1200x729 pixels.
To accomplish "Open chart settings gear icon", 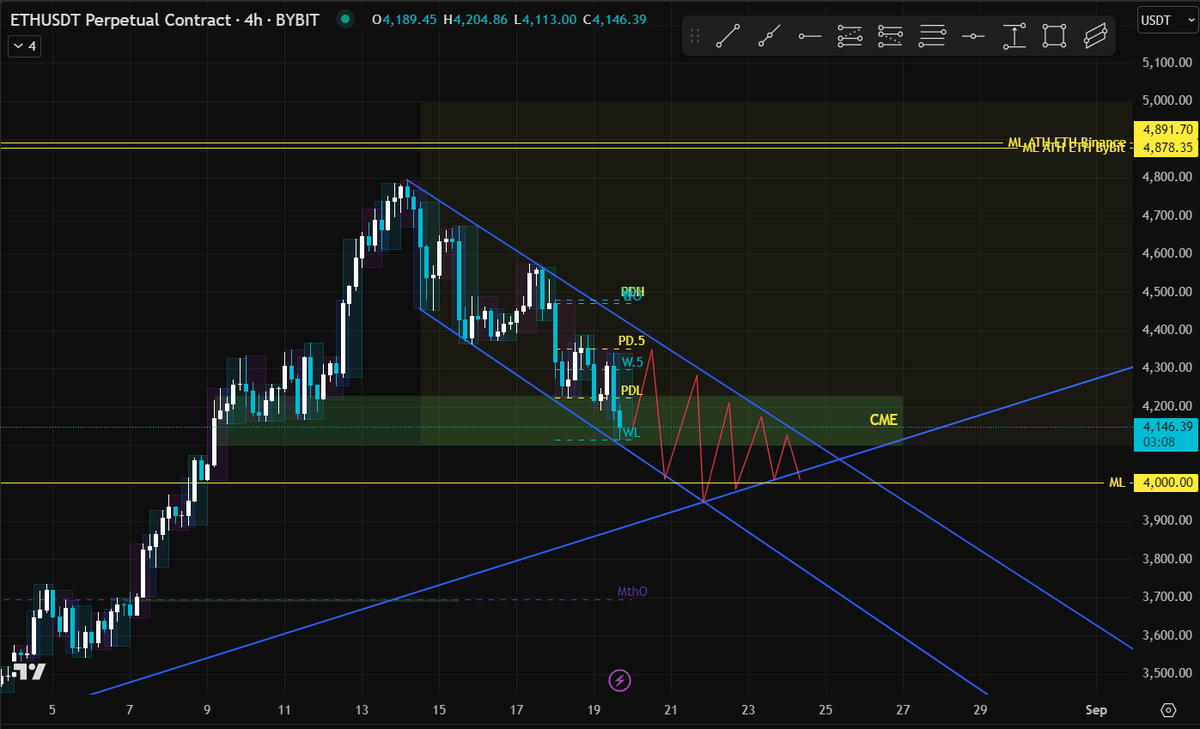I will (x=1168, y=710).
